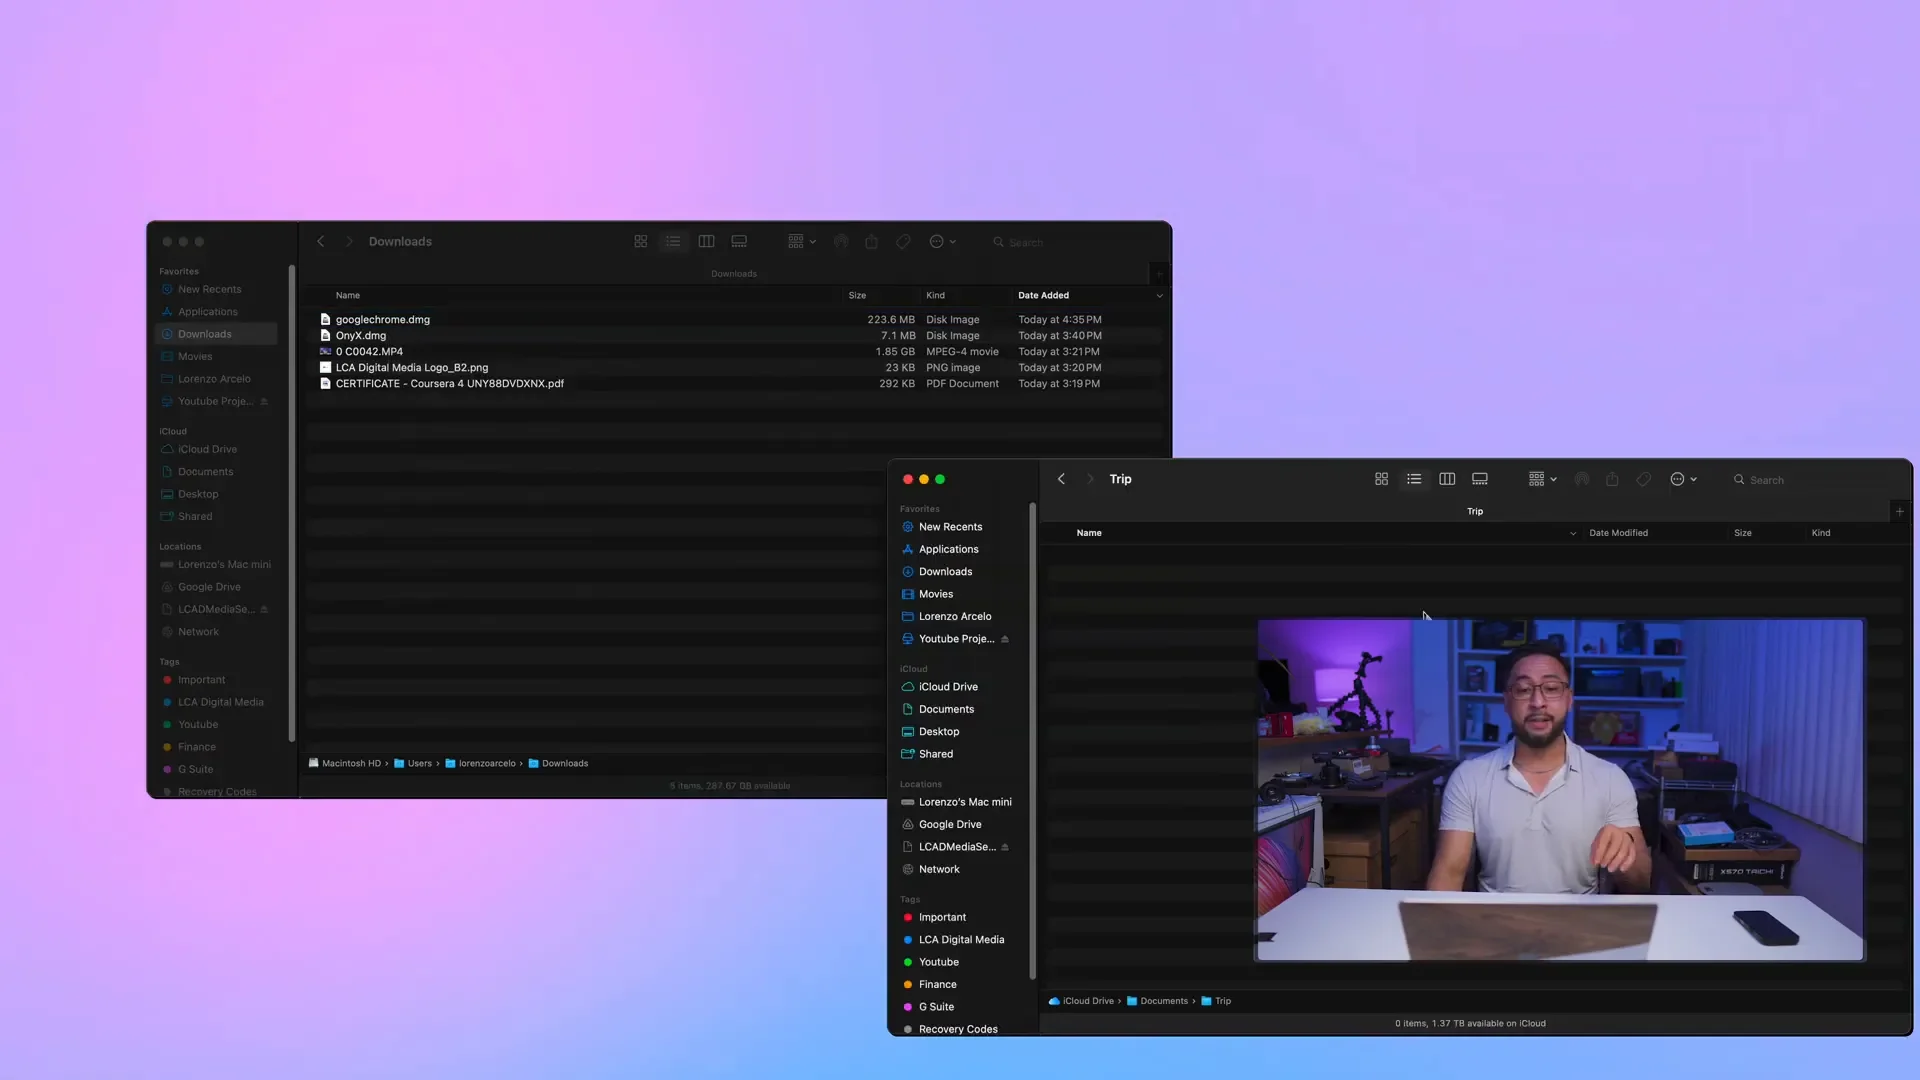Screen dimensions: 1920x1080
Task: Open Movies in Trip window sidebar
Action: [x=935, y=594]
